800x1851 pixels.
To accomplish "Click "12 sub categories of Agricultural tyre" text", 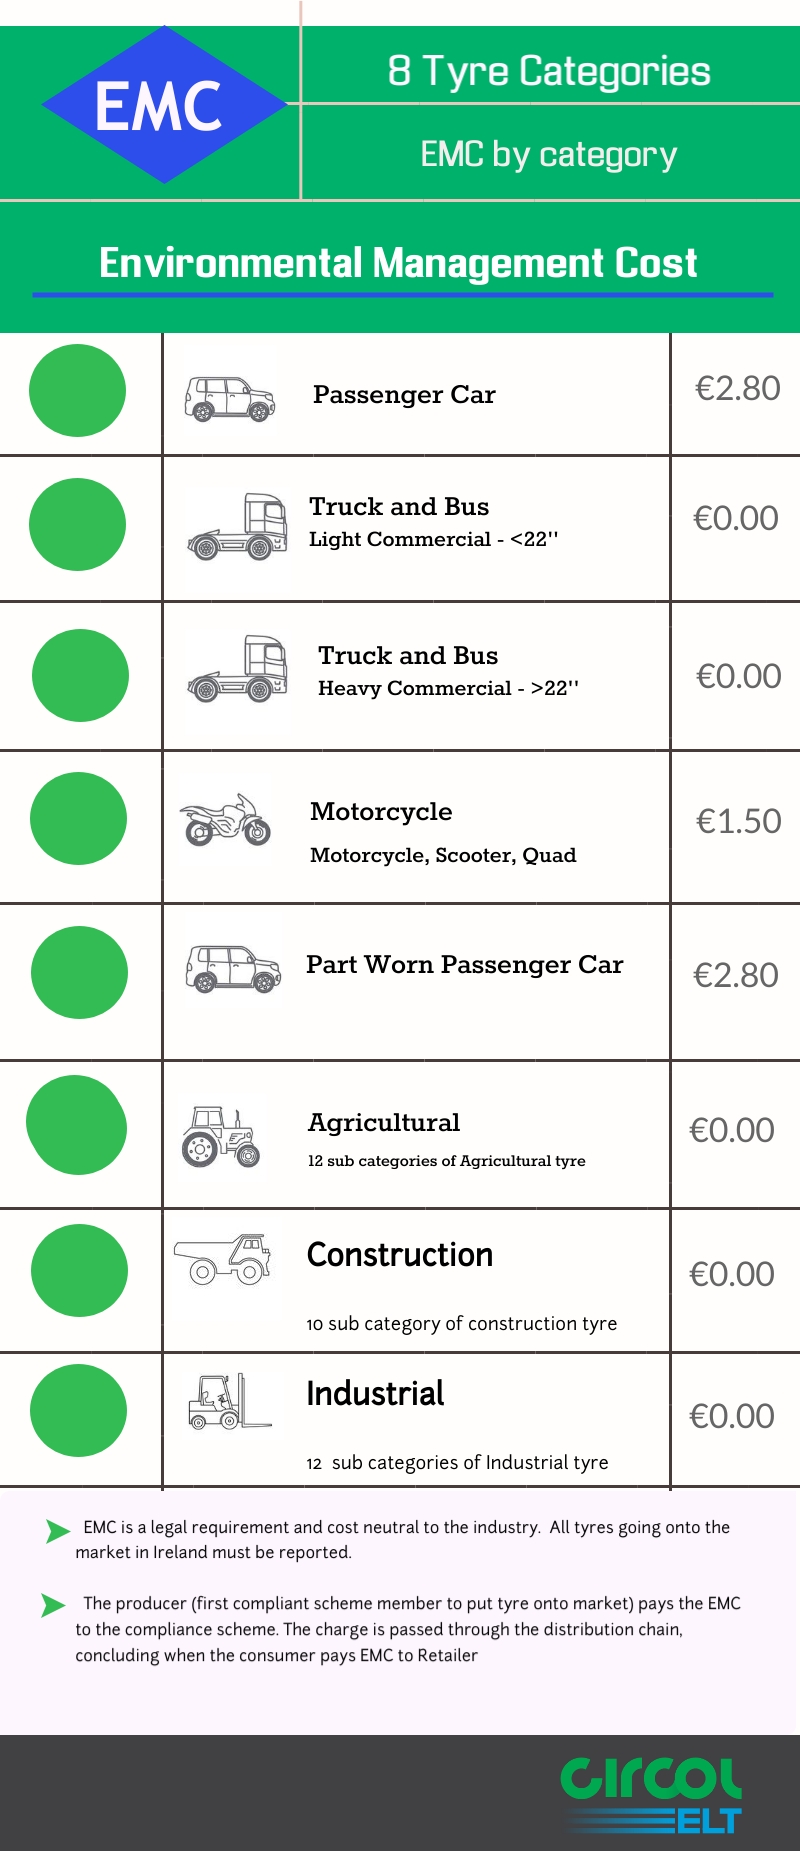I will point(446,1161).
